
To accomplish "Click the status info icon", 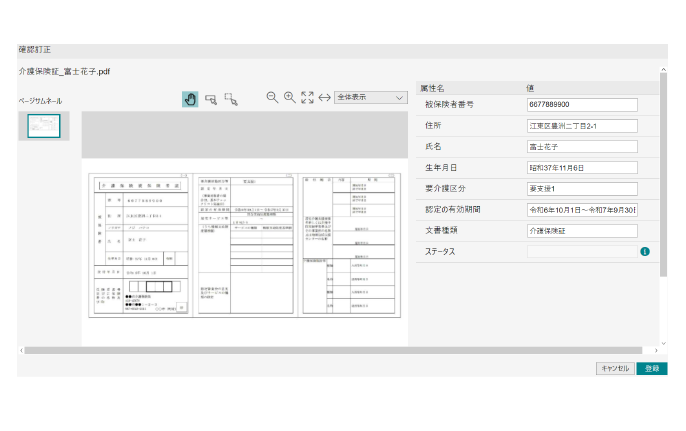I will [x=645, y=252].
